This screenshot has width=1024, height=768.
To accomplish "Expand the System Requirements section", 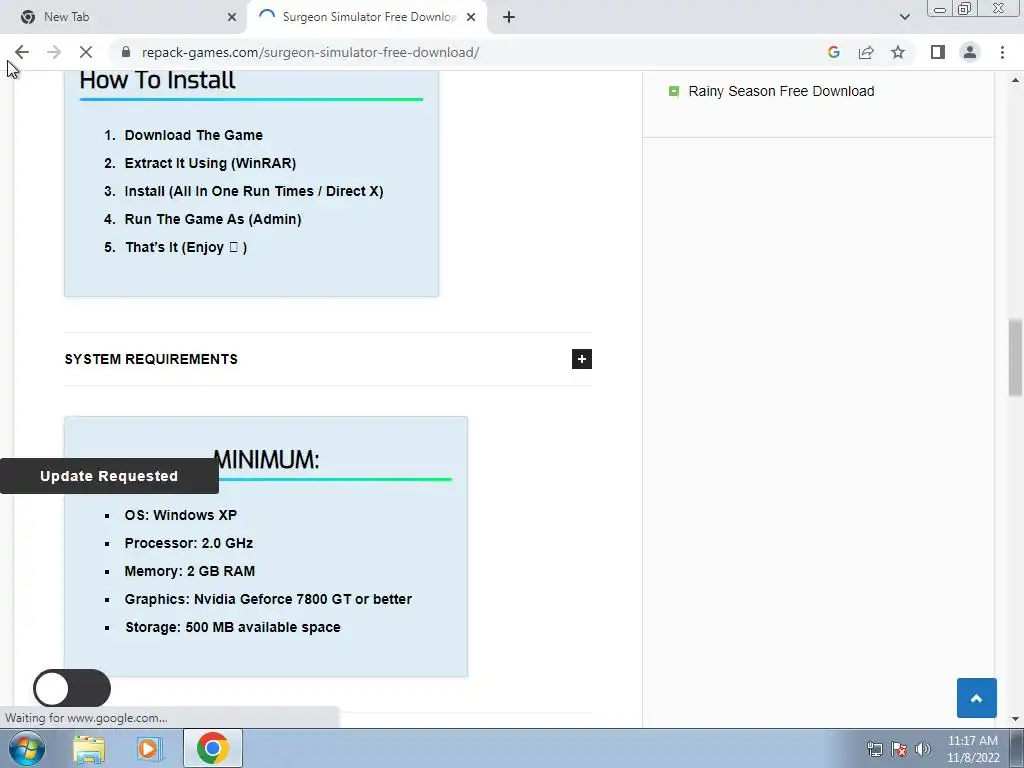I will [581, 359].
